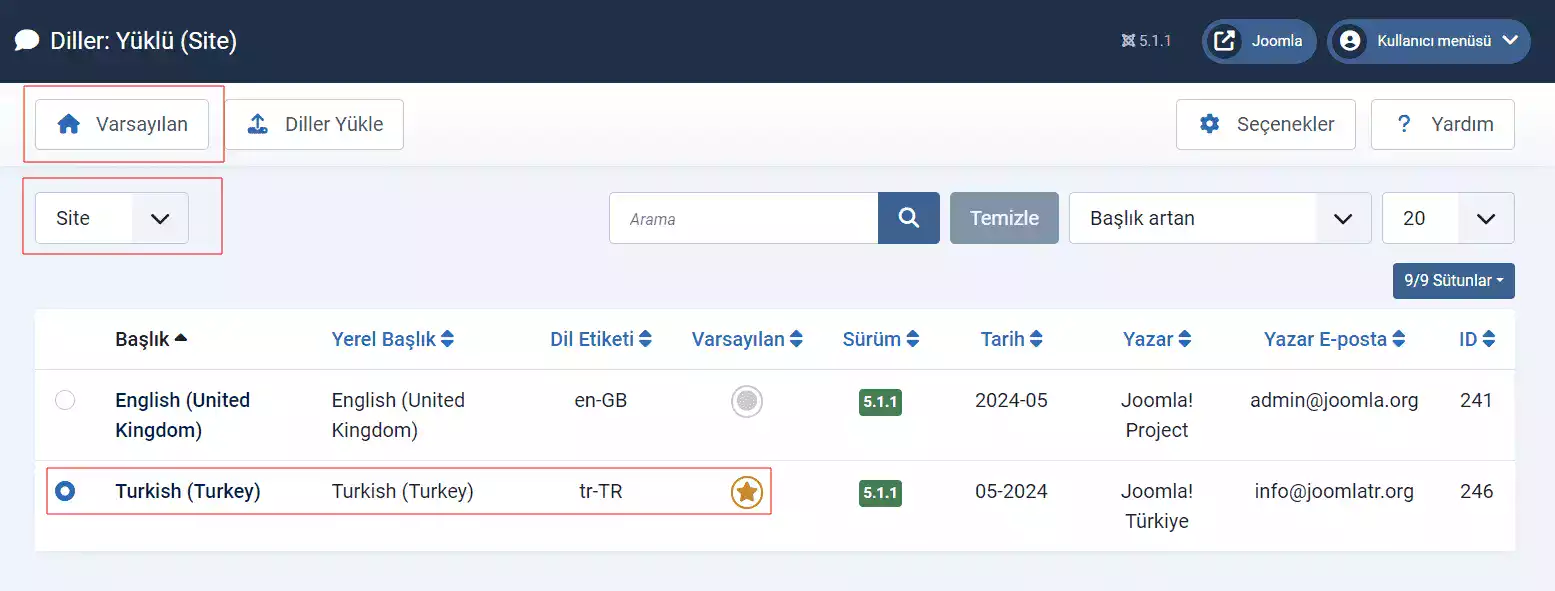Open the list limit dropdown showing 20
Screen dimensions: 1555x591
pyautogui.click(x=1447, y=218)
